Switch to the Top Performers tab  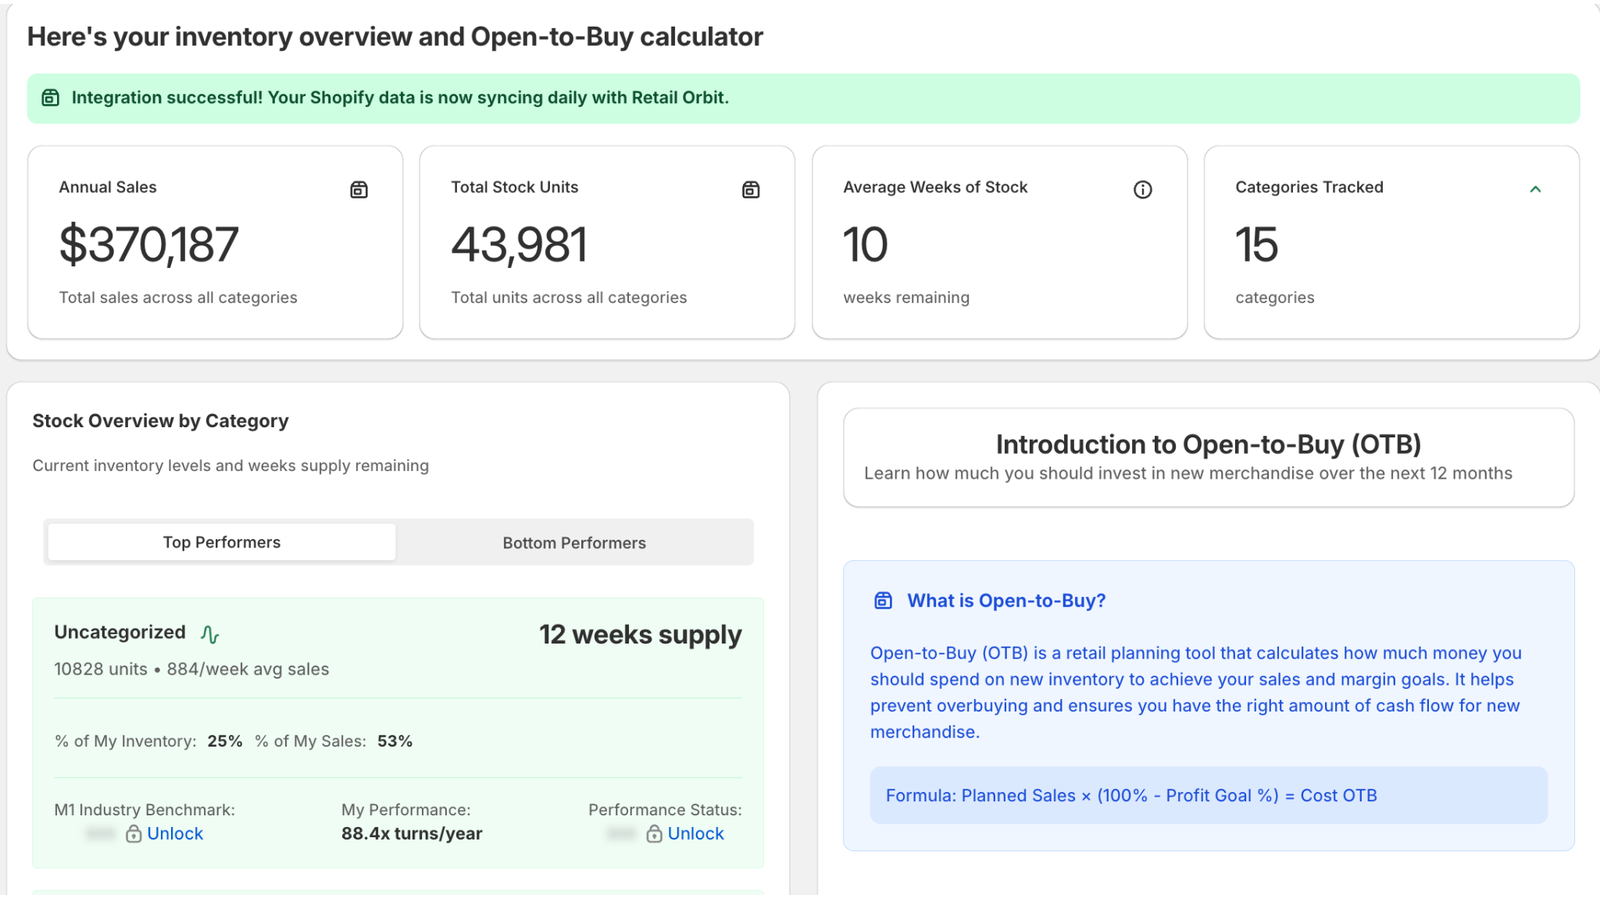tap(222, 542)
